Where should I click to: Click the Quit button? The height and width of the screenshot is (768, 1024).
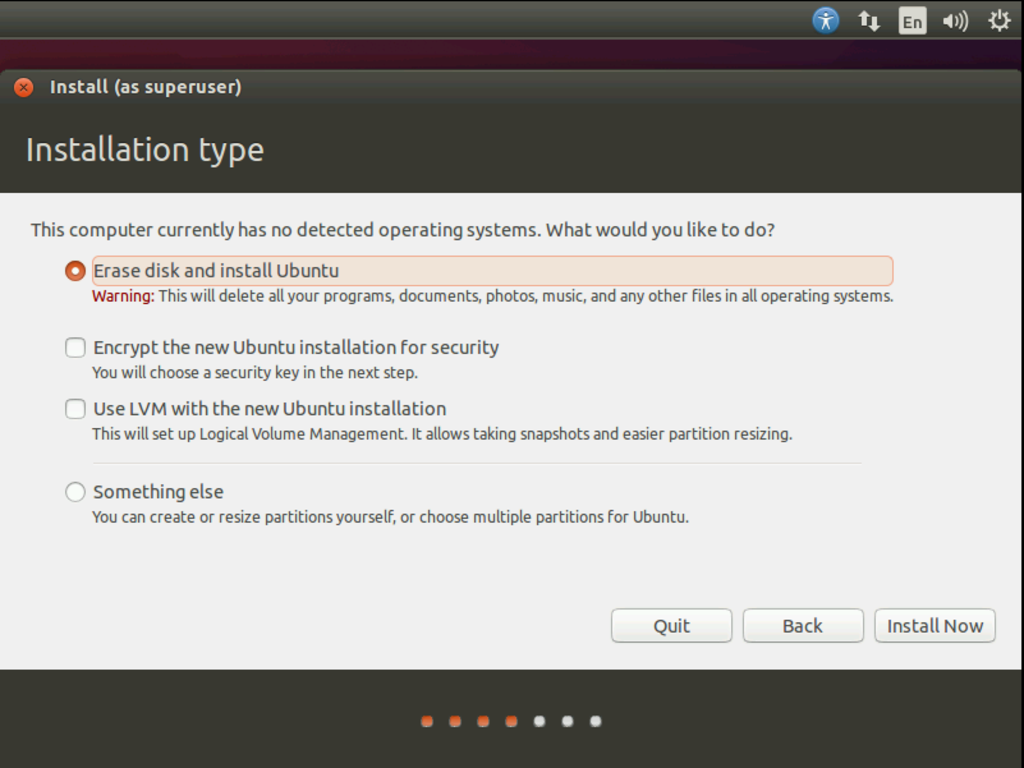click(x=671, y=626)
